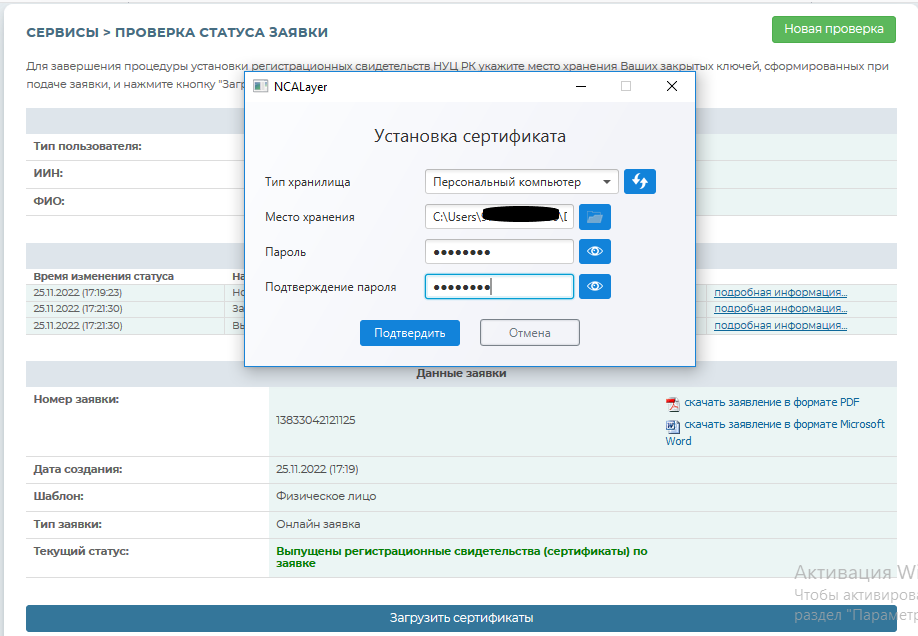The width and height of the screenshot is (918, 636).
Task: Click the Подтверждение пароля field
Action: pyautogui.click(x=498, y=287)
